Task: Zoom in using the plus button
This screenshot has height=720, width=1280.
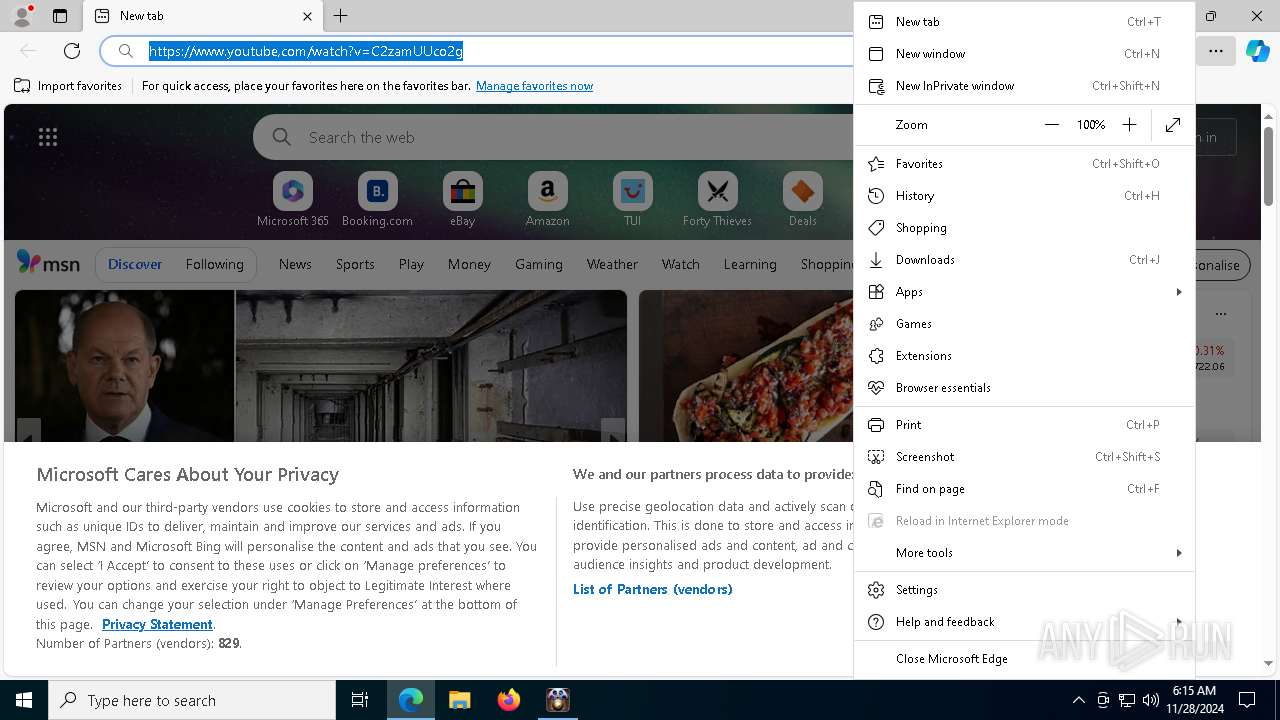Action: [1129, 125]
